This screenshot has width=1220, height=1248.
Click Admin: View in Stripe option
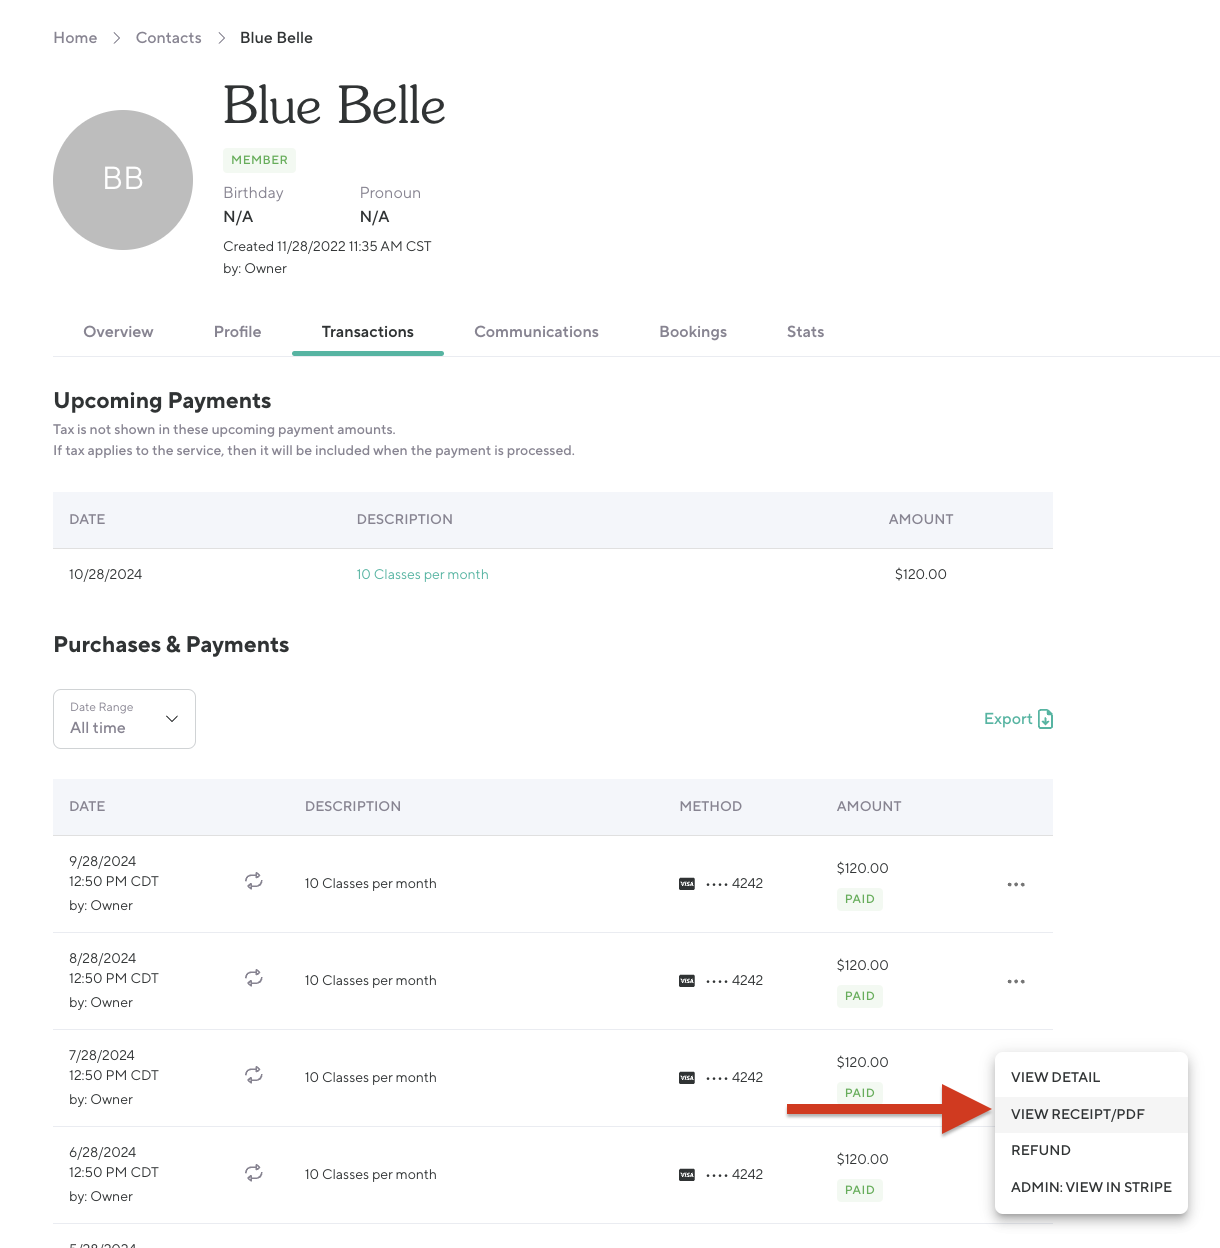pyautogui.click(x=1091, y=1187)
